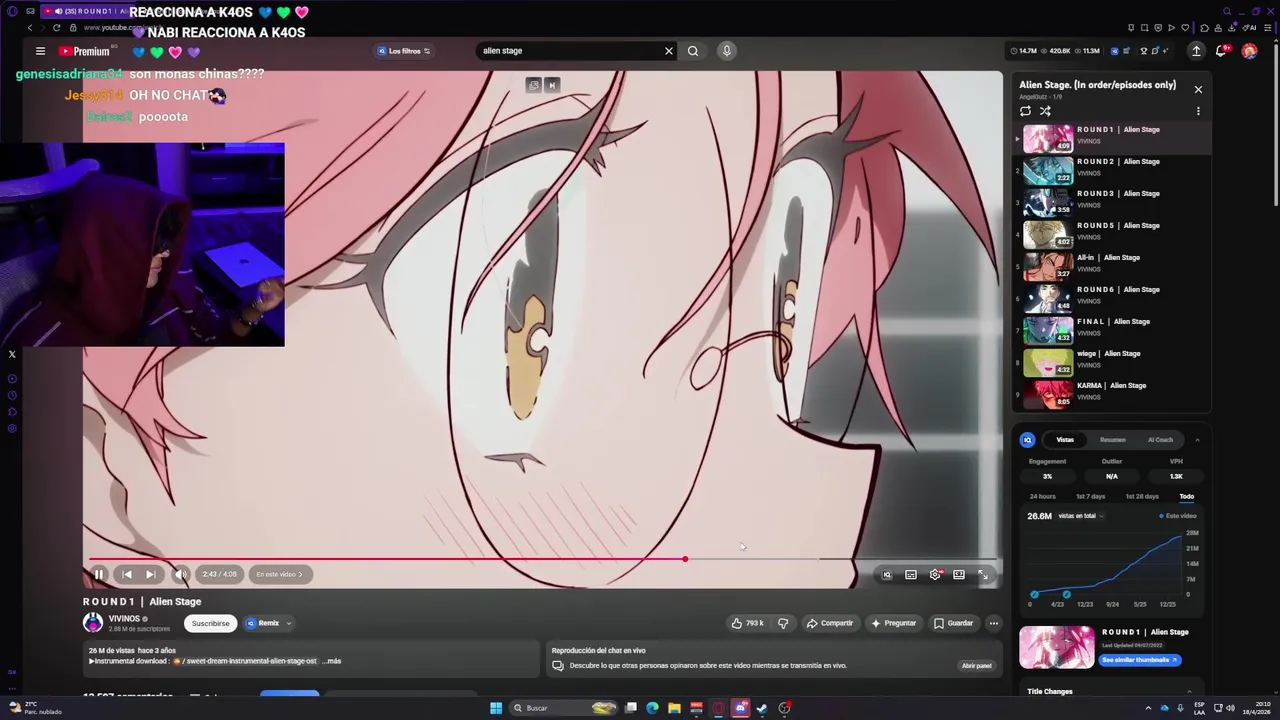Open File Explorer from taskbar

click(674, 708)
